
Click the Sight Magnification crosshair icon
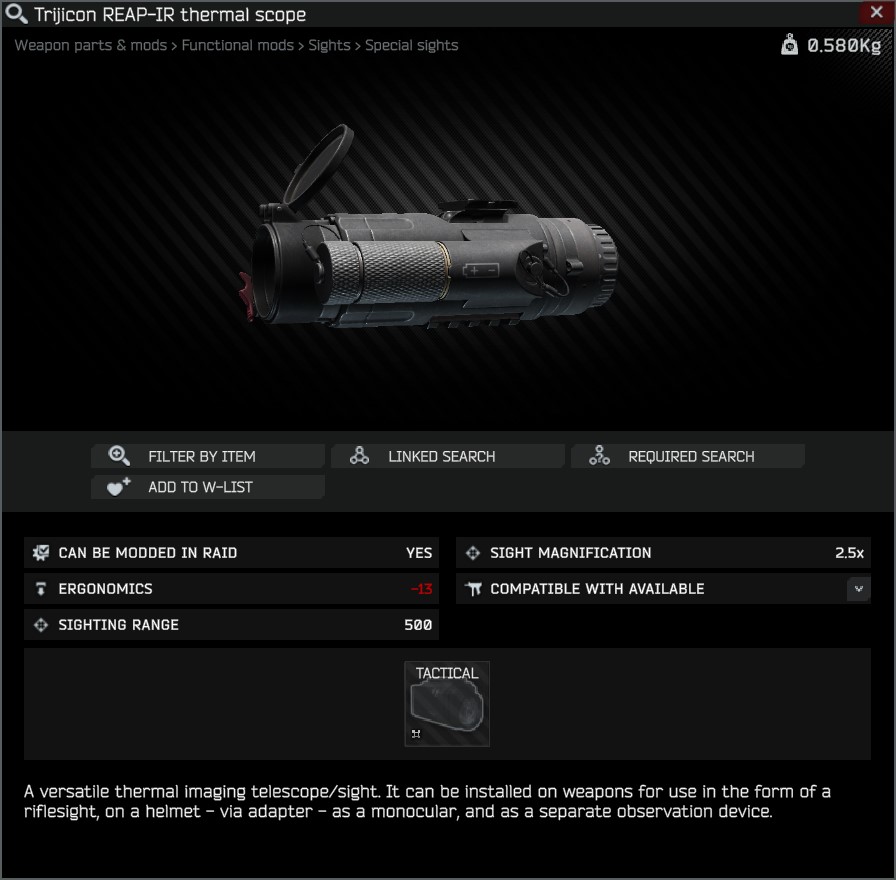473,553
